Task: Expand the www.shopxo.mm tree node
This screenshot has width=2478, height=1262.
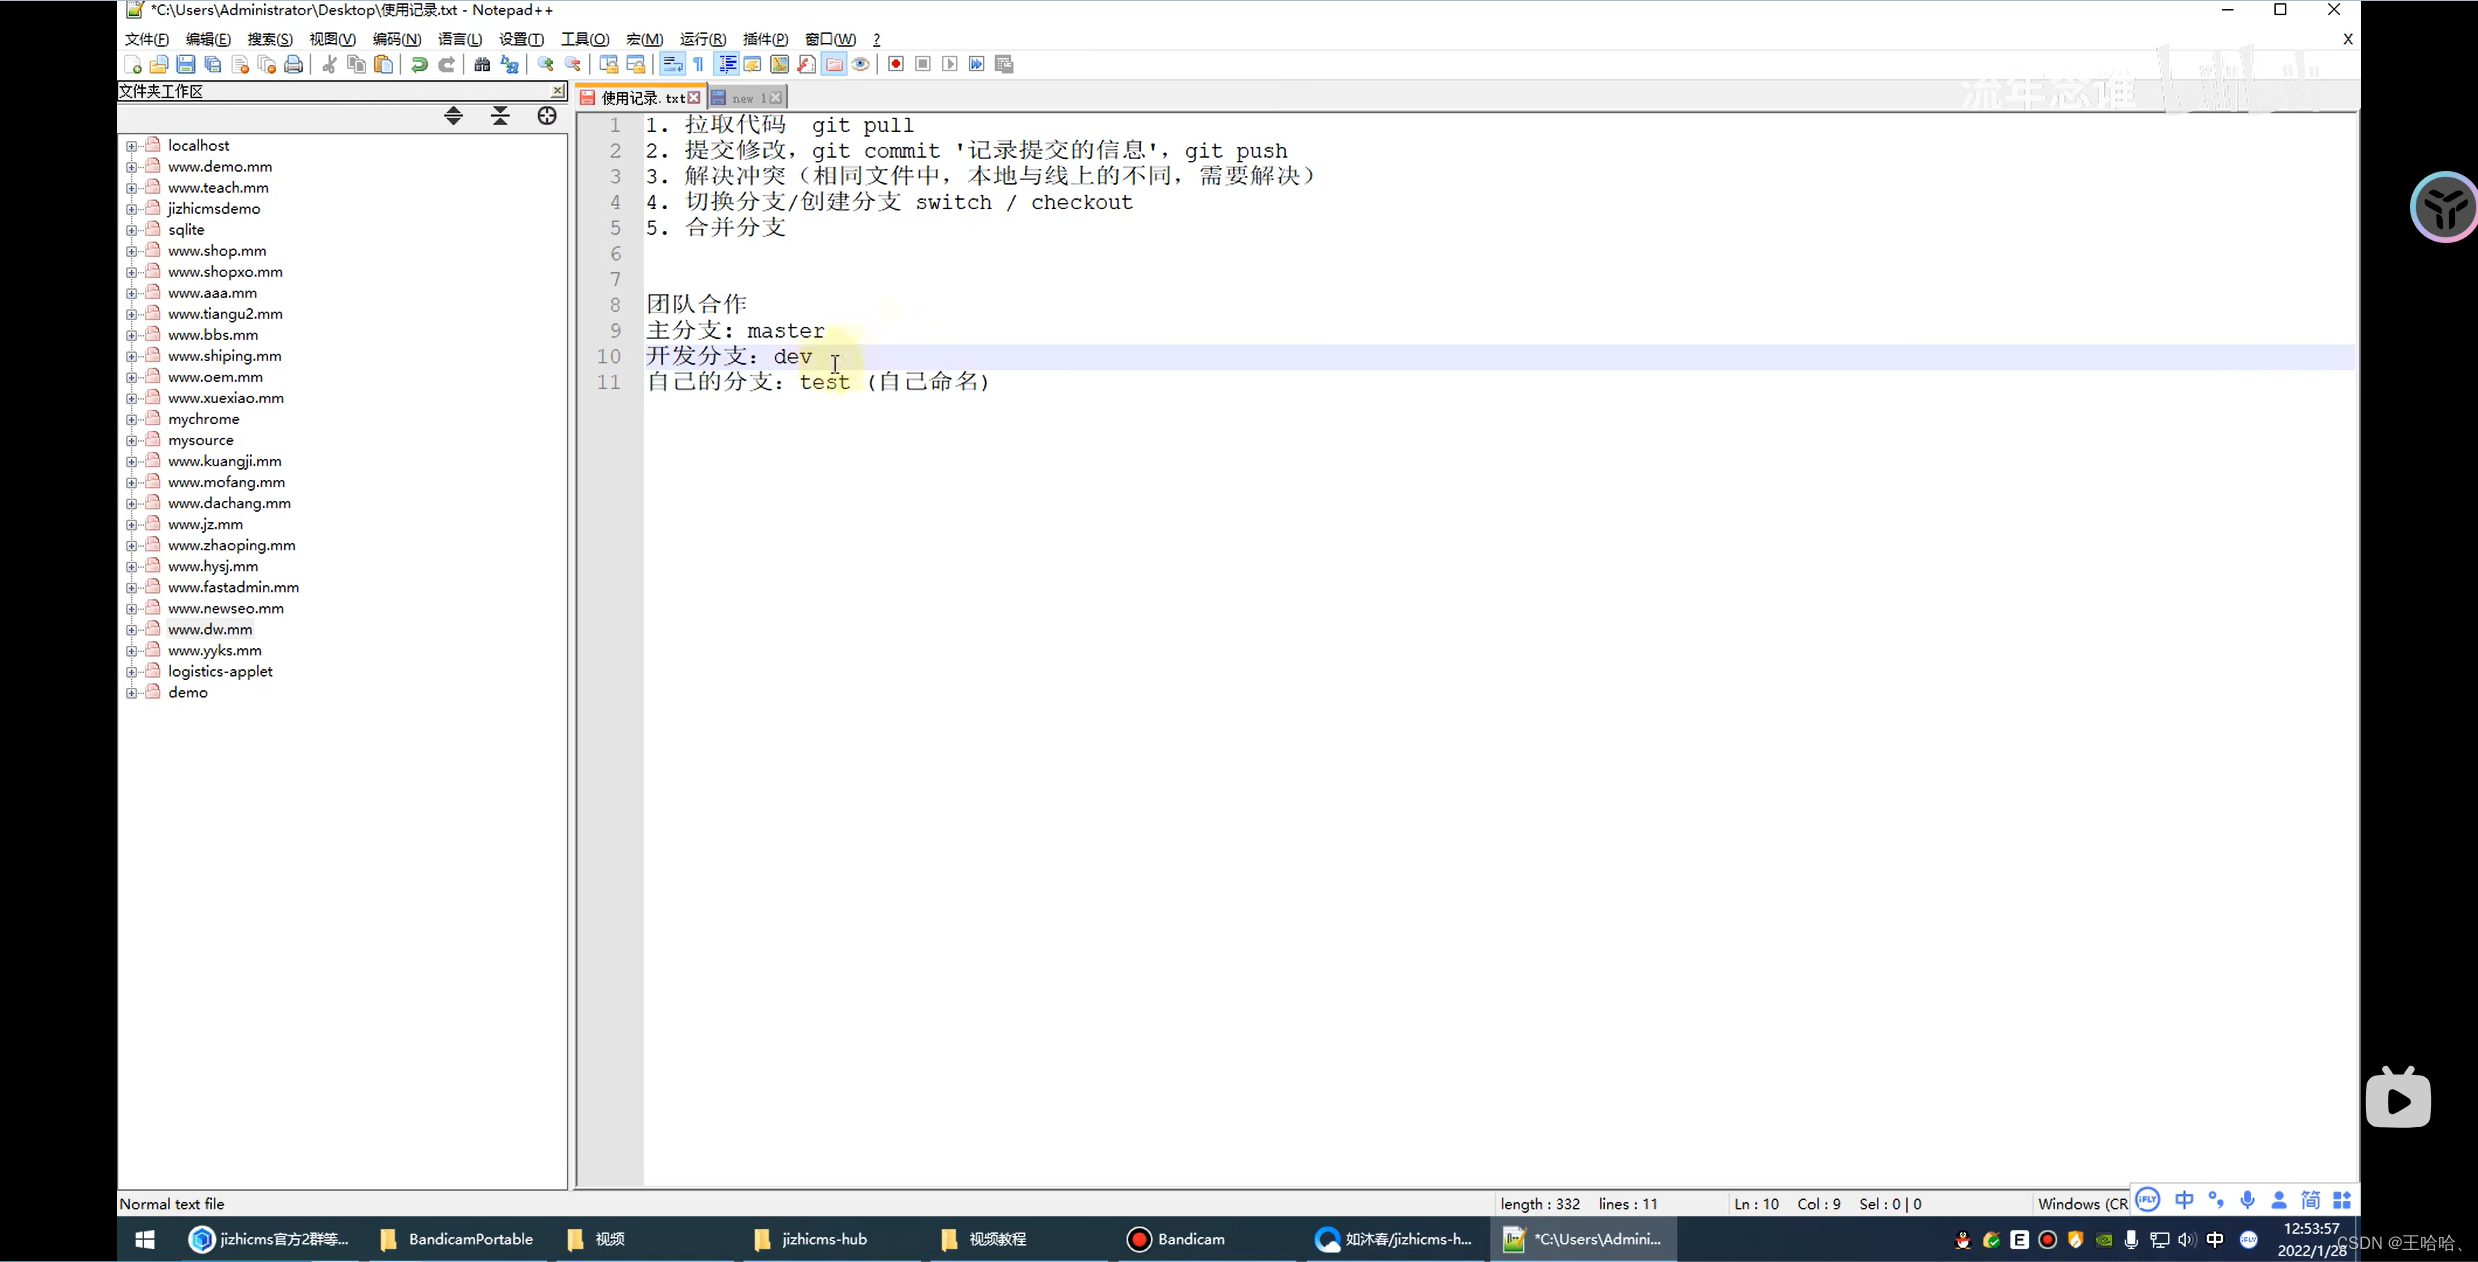Action: (x=132, y=272)
